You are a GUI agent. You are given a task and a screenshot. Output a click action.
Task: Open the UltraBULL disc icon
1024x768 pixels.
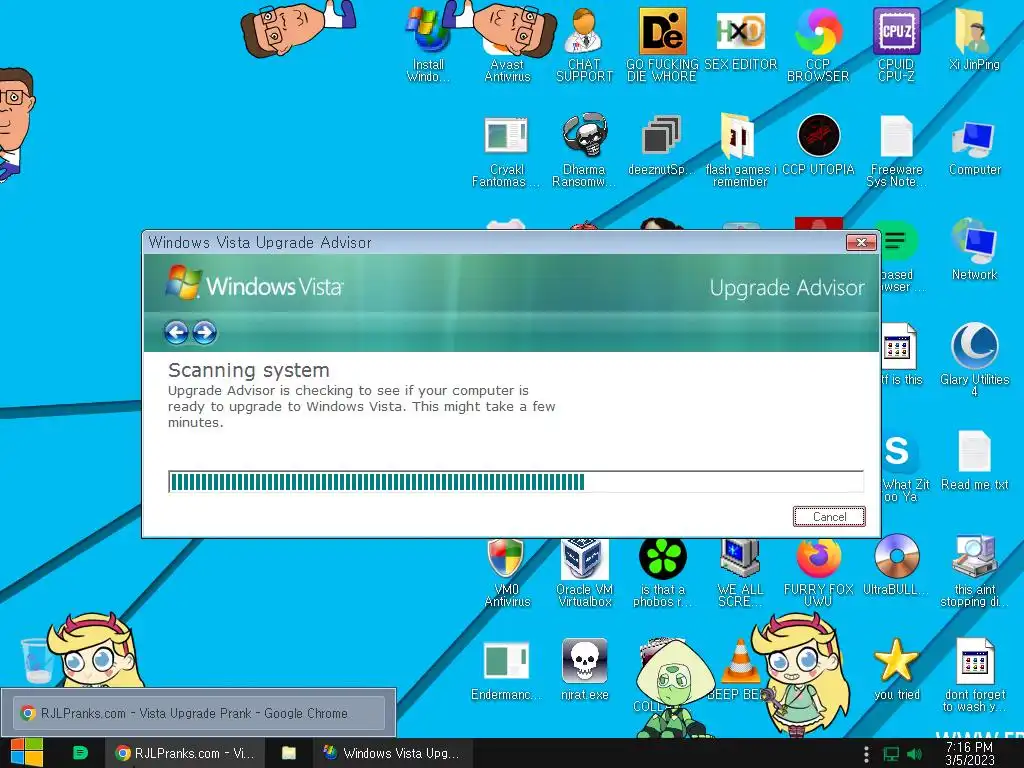896,566
